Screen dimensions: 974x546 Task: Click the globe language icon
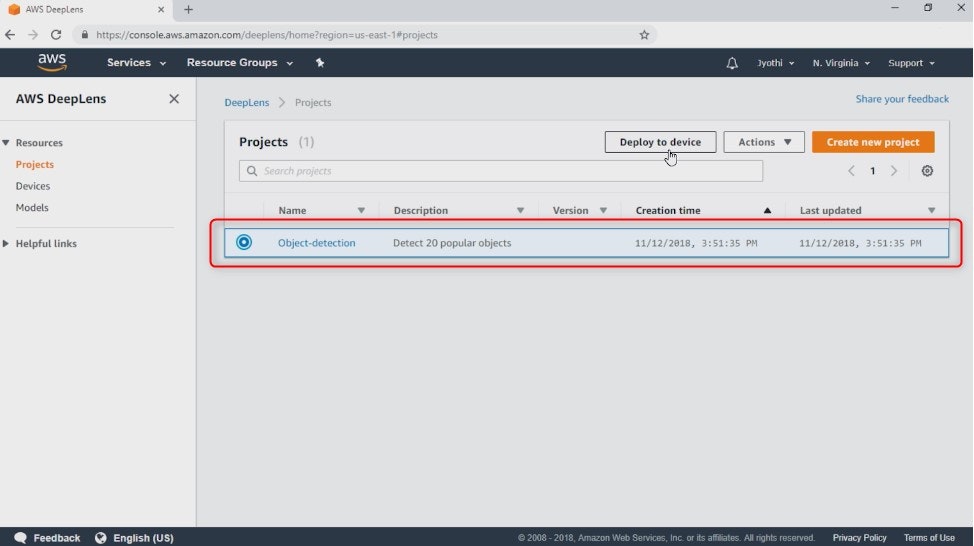[101, 538]
